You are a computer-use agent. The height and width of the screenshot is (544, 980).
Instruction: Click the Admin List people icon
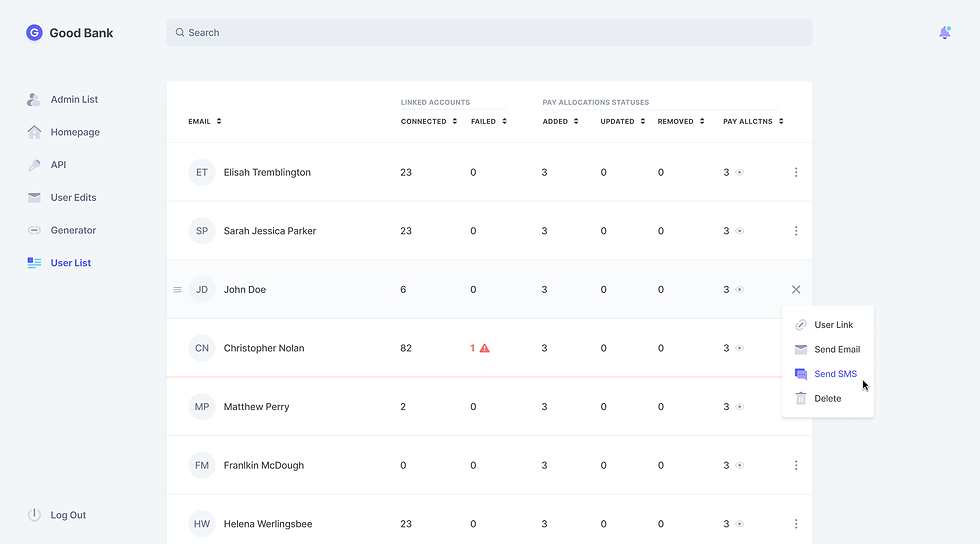34,99
